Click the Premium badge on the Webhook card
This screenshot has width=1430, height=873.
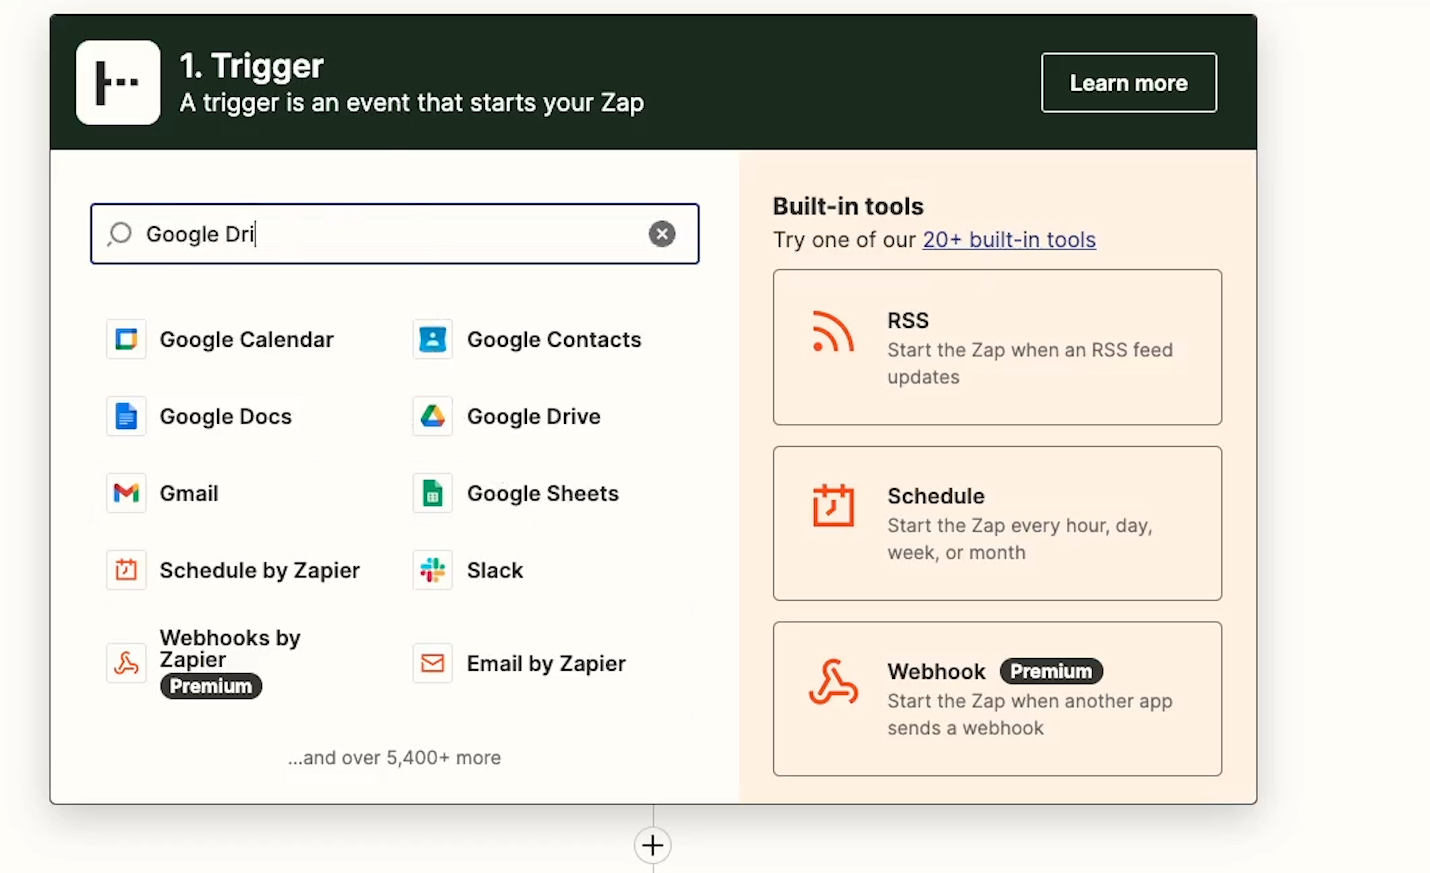pos(1051,672)
